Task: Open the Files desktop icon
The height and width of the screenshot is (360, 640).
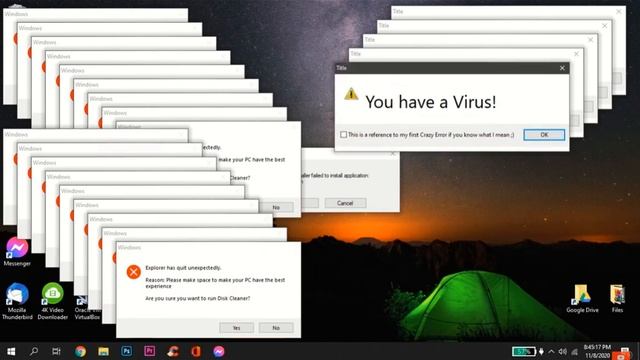Action: point(617,299)
